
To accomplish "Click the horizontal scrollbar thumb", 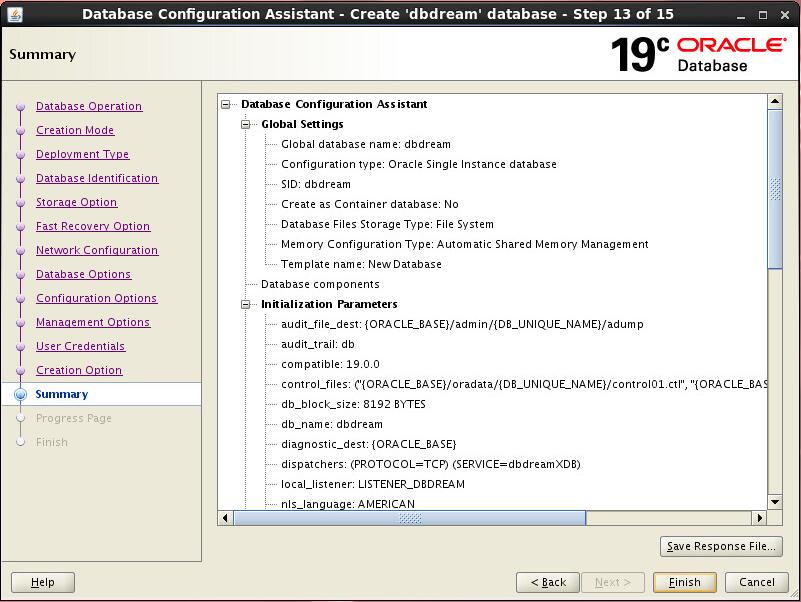I will 410,518.
